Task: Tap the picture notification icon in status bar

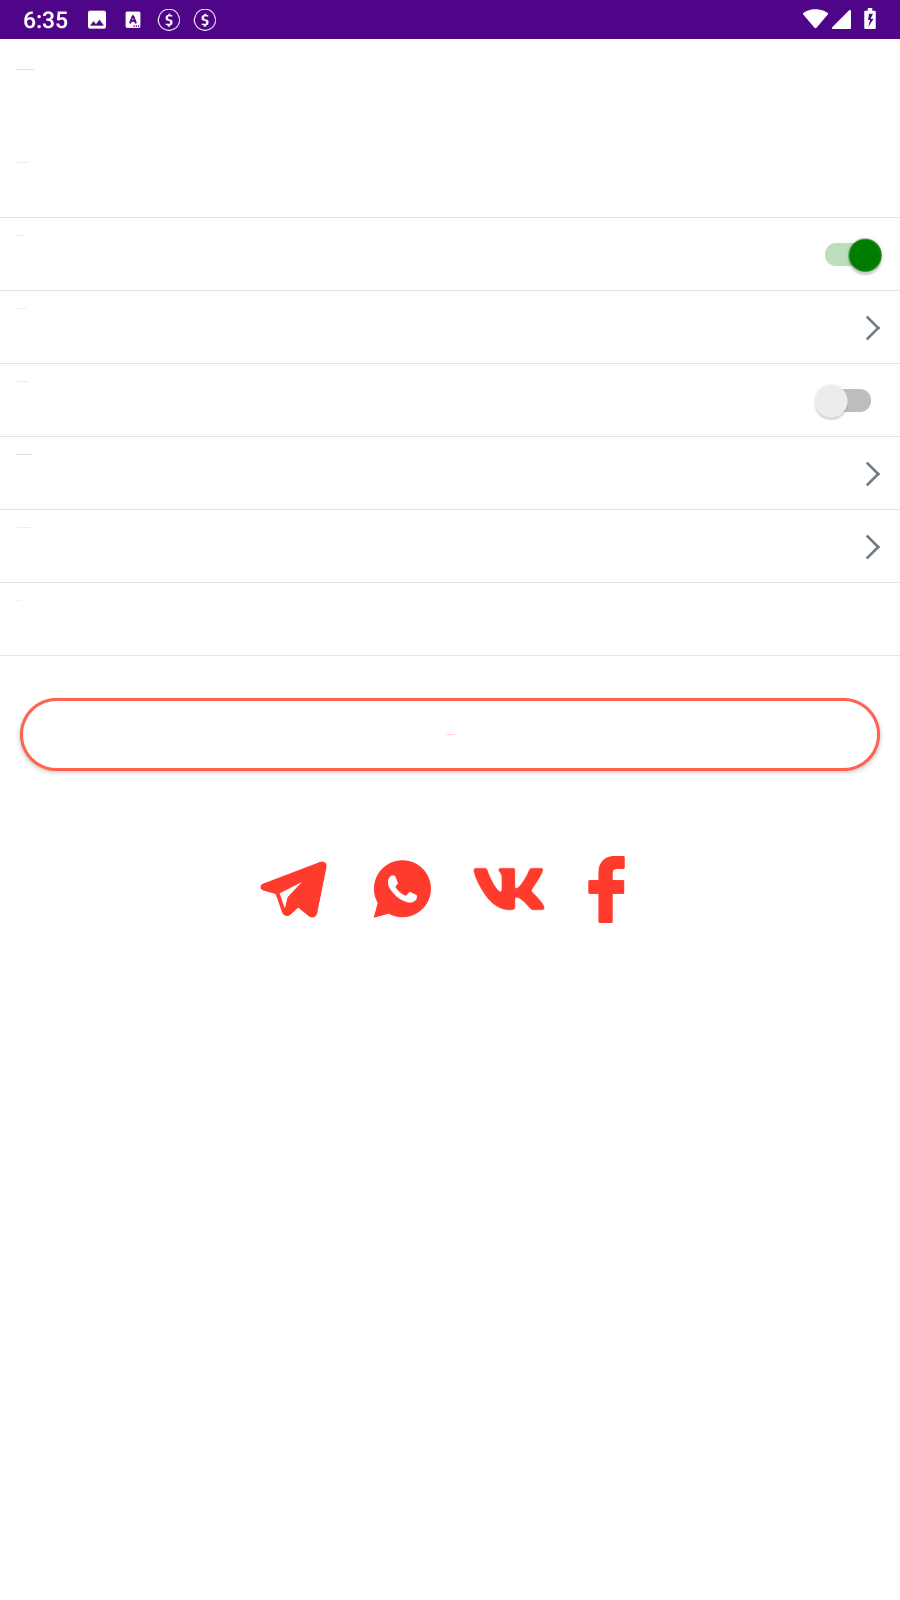Action: click(x=97, y=20)
